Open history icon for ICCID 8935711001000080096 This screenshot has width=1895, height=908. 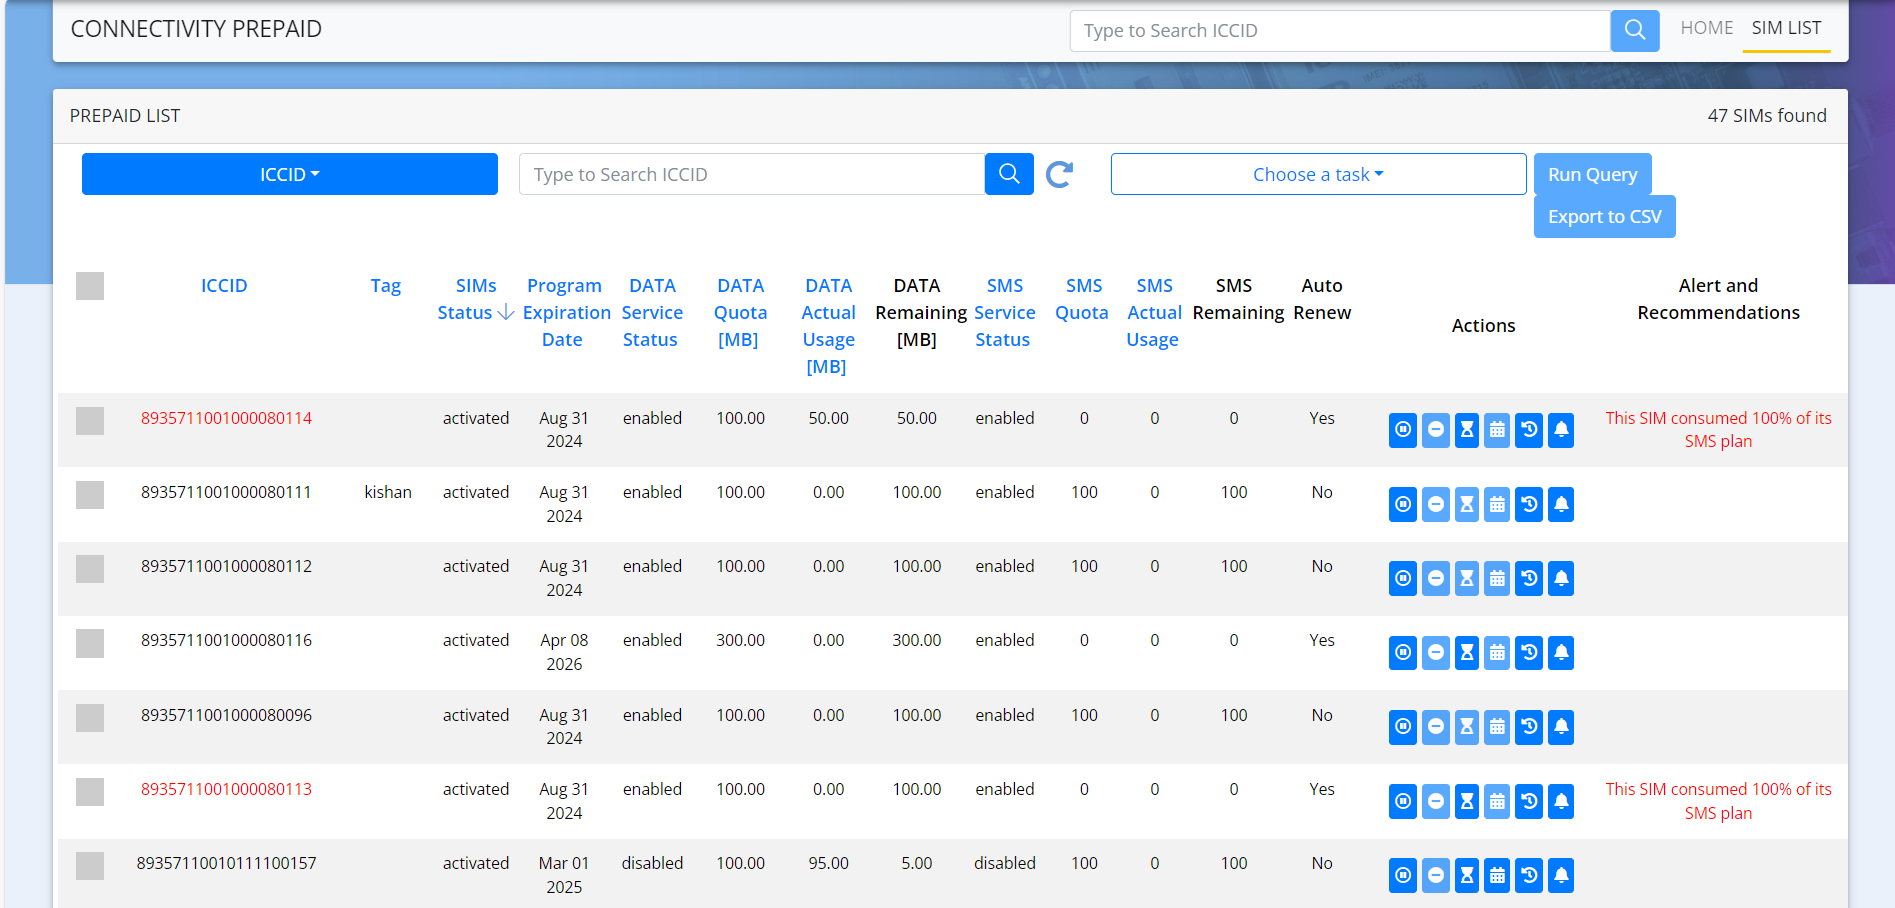(x=1529, y=727)
